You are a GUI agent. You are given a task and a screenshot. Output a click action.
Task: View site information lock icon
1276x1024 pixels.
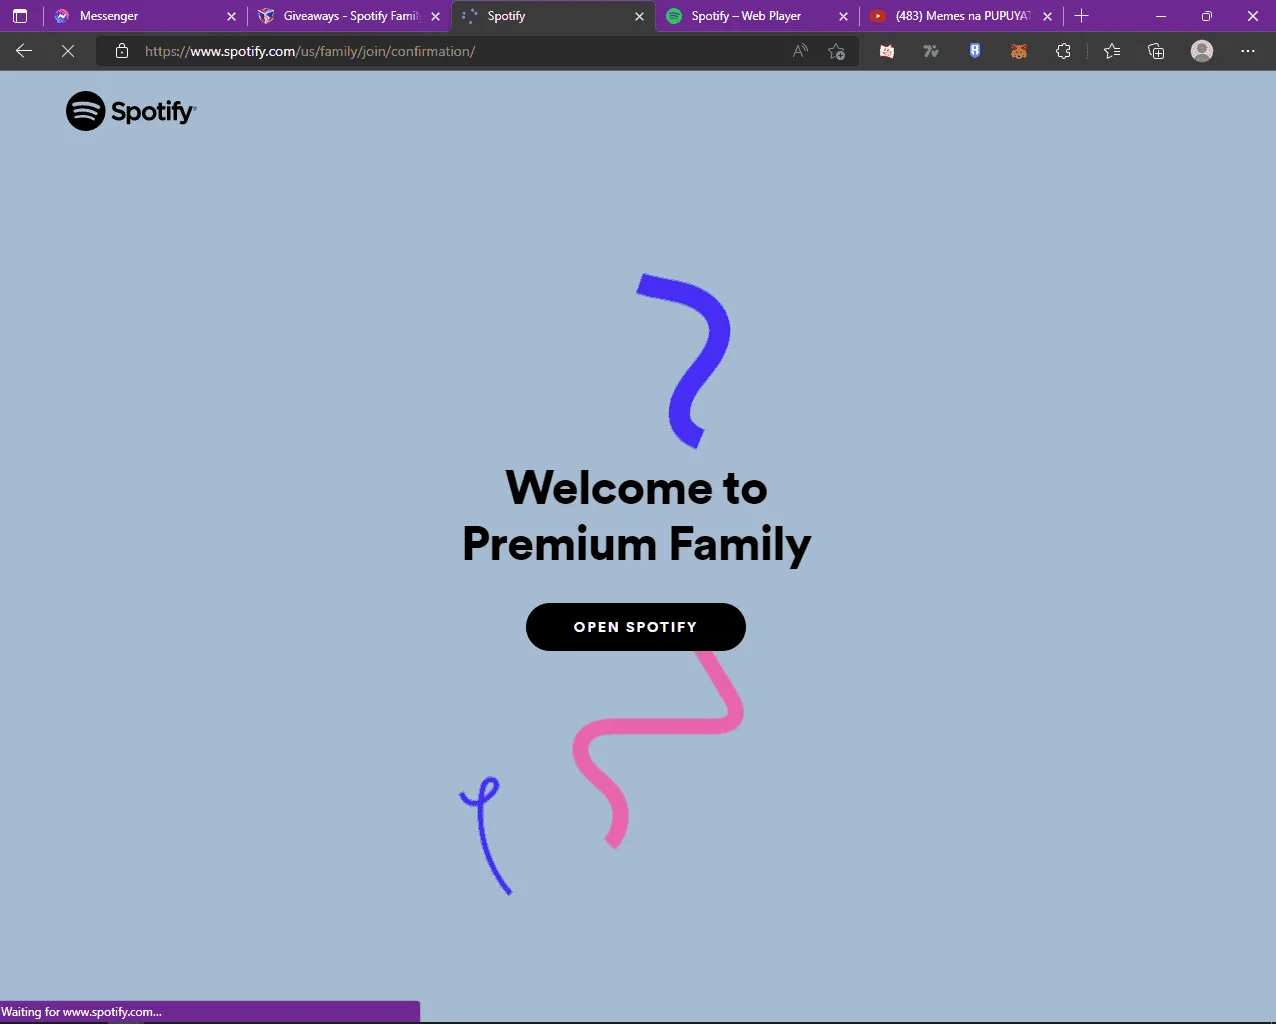[122, 51]
